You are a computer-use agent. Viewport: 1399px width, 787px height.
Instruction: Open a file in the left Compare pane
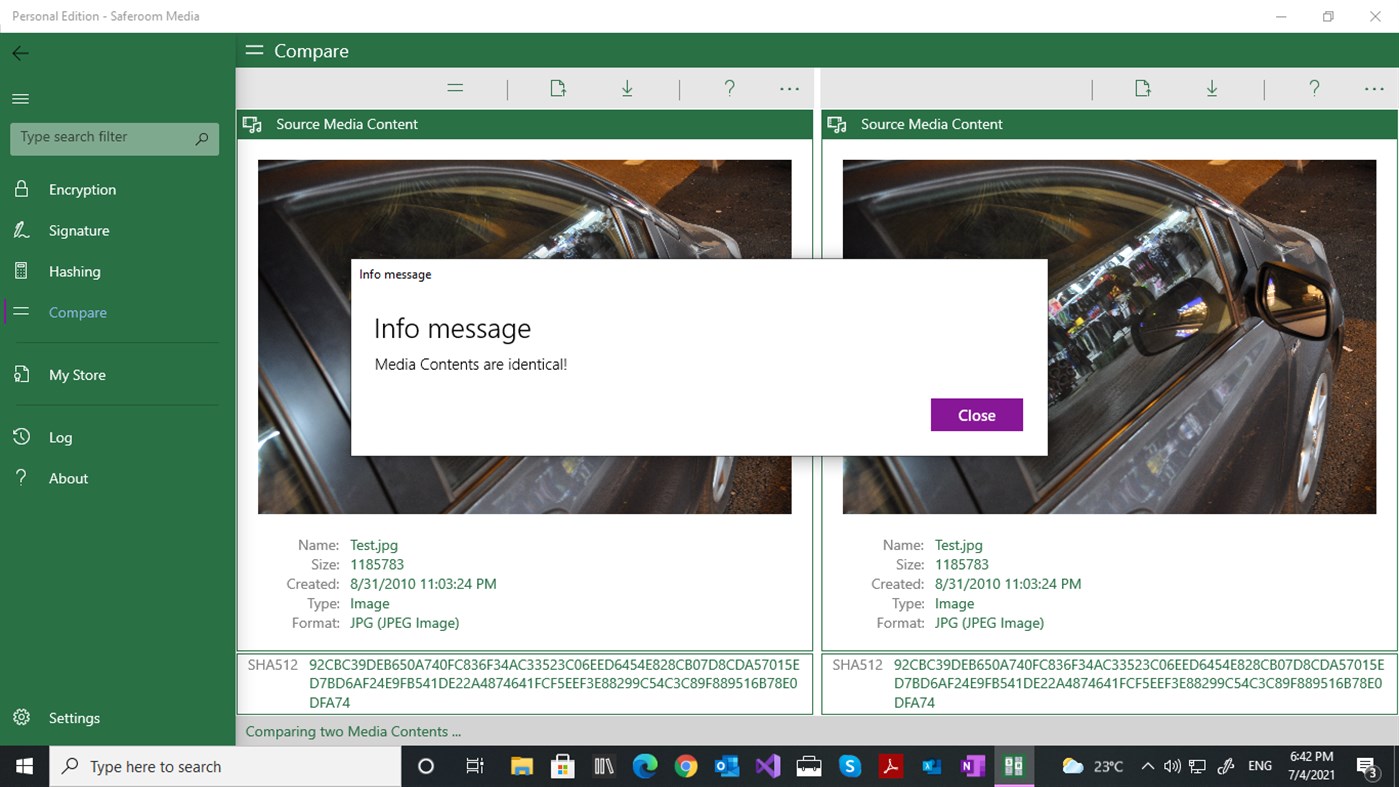coord(557,88)
